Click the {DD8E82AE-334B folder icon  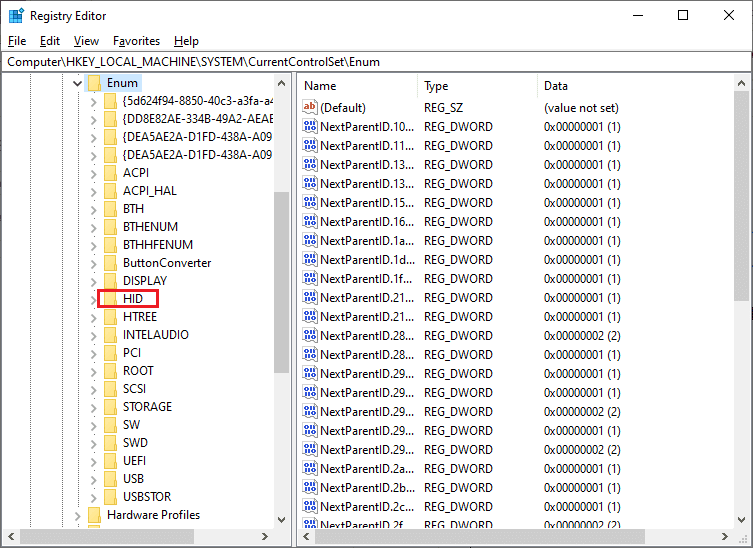pos(110,119)
